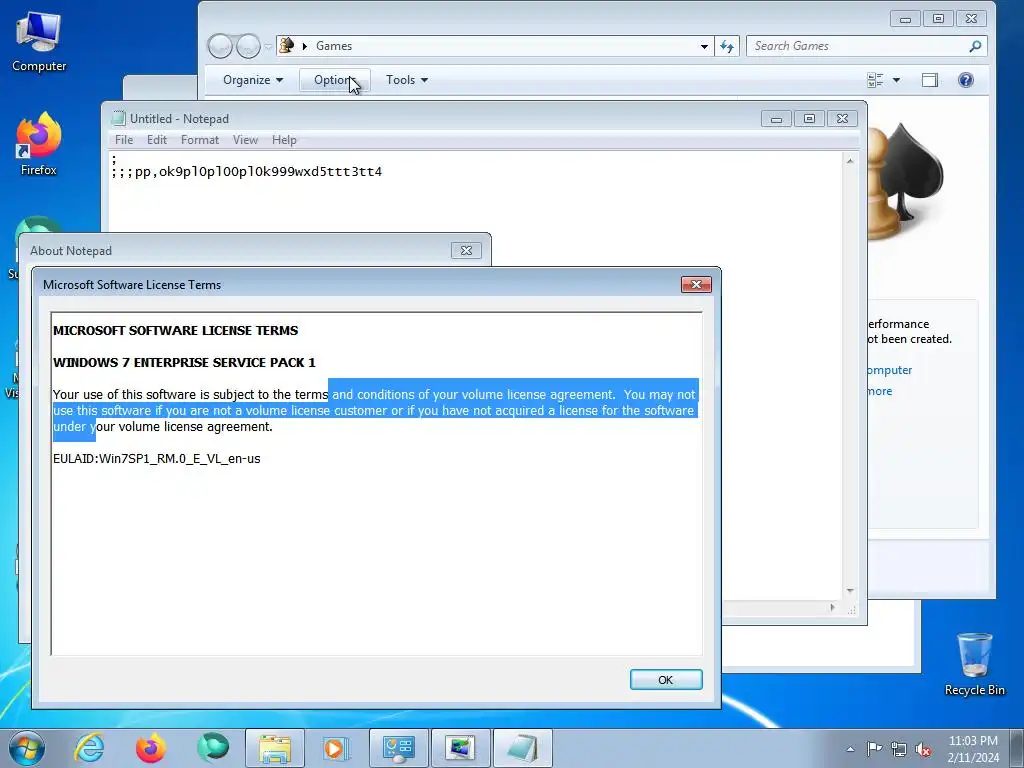Click the Show desktop button
Image resolution: width=1024 pixels, height=768 pixels.
[1017, 748]
